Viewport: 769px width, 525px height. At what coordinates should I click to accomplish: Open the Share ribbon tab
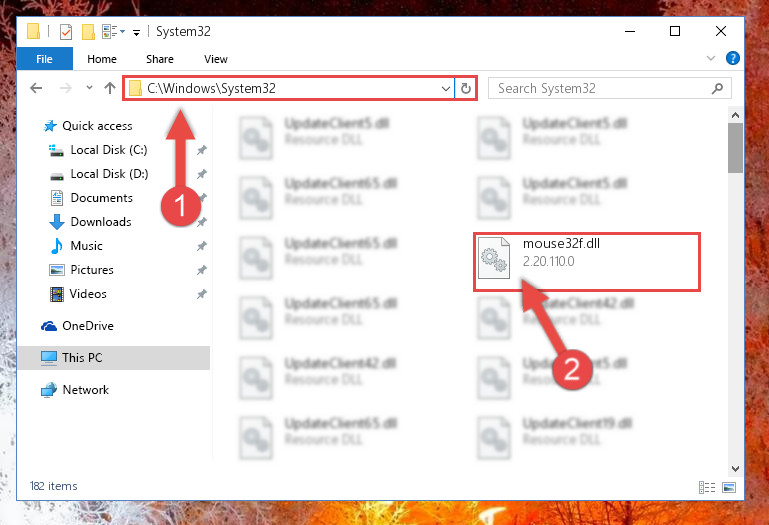pos(159,59)
